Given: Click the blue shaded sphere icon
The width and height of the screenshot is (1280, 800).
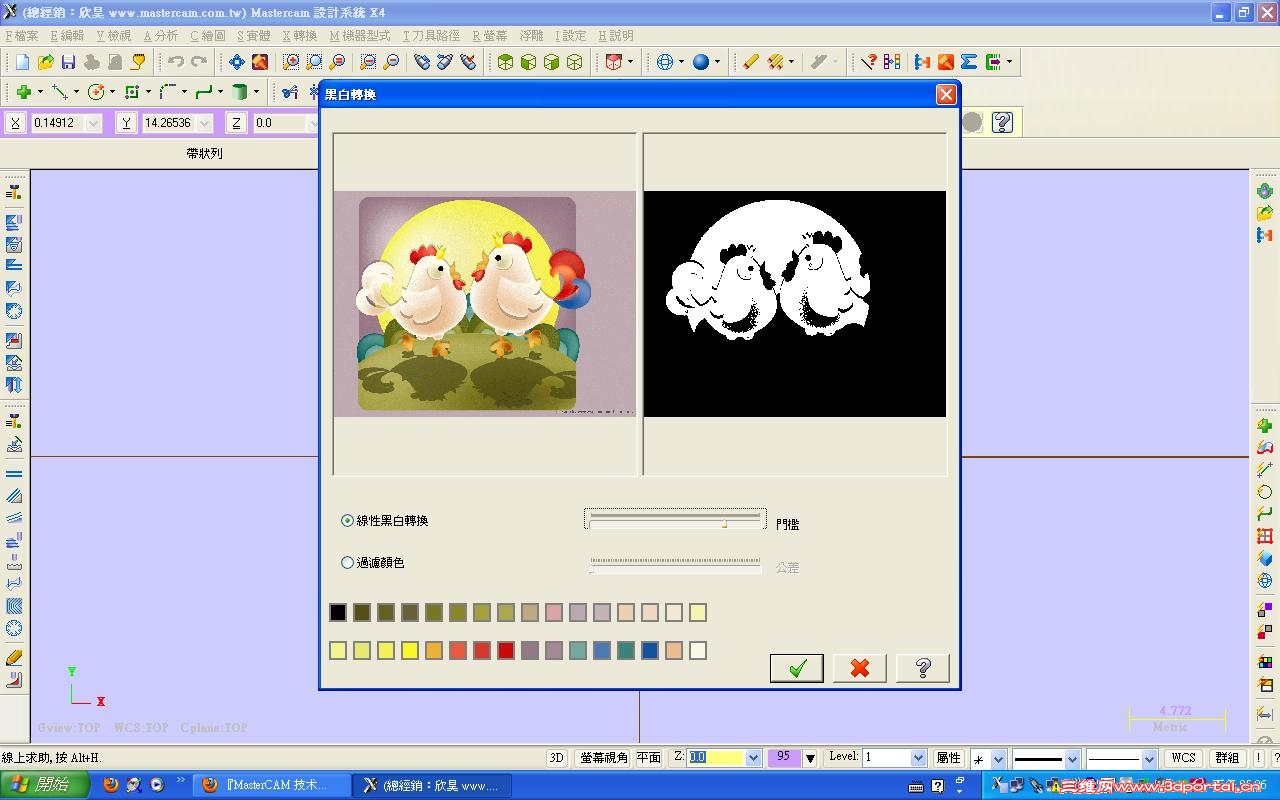Looking at the screenshot, I should click(701, 62).
